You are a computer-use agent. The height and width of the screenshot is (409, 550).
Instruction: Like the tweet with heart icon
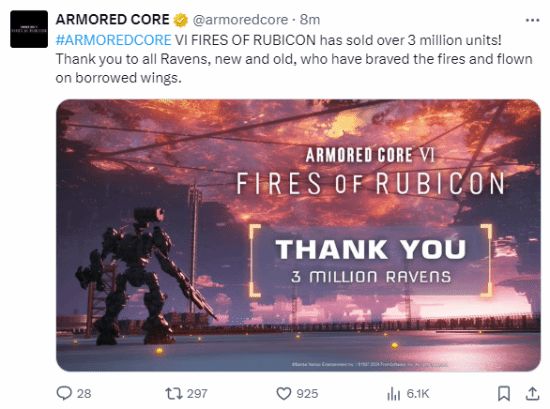tap(284, 394)
